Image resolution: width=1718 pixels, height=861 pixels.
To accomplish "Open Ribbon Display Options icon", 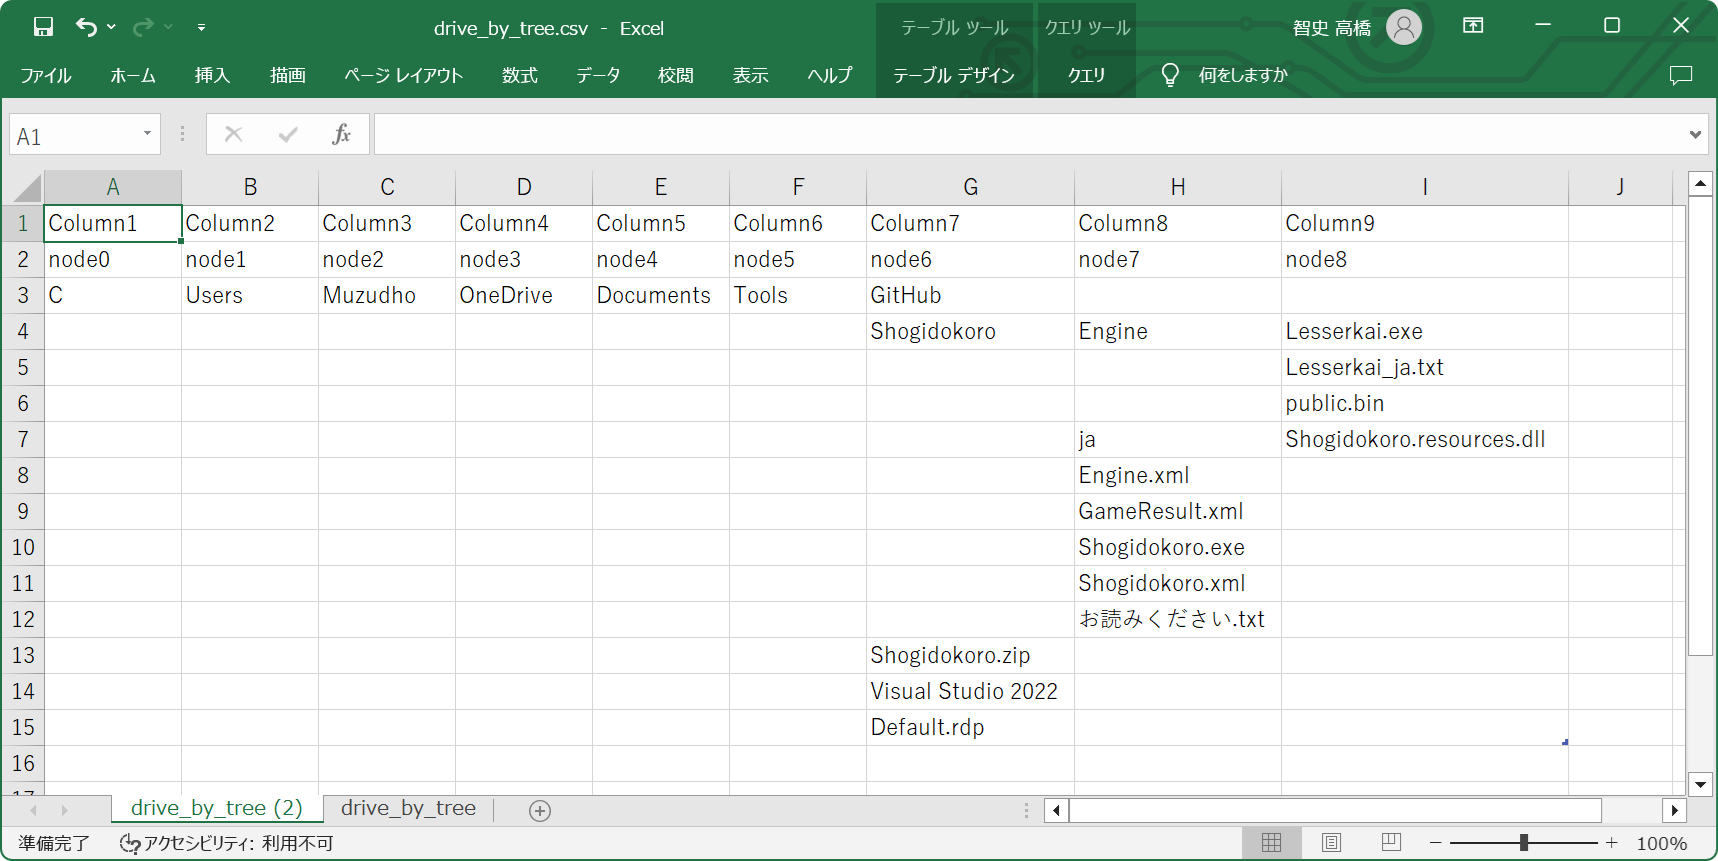I will tap(1473, 26).
